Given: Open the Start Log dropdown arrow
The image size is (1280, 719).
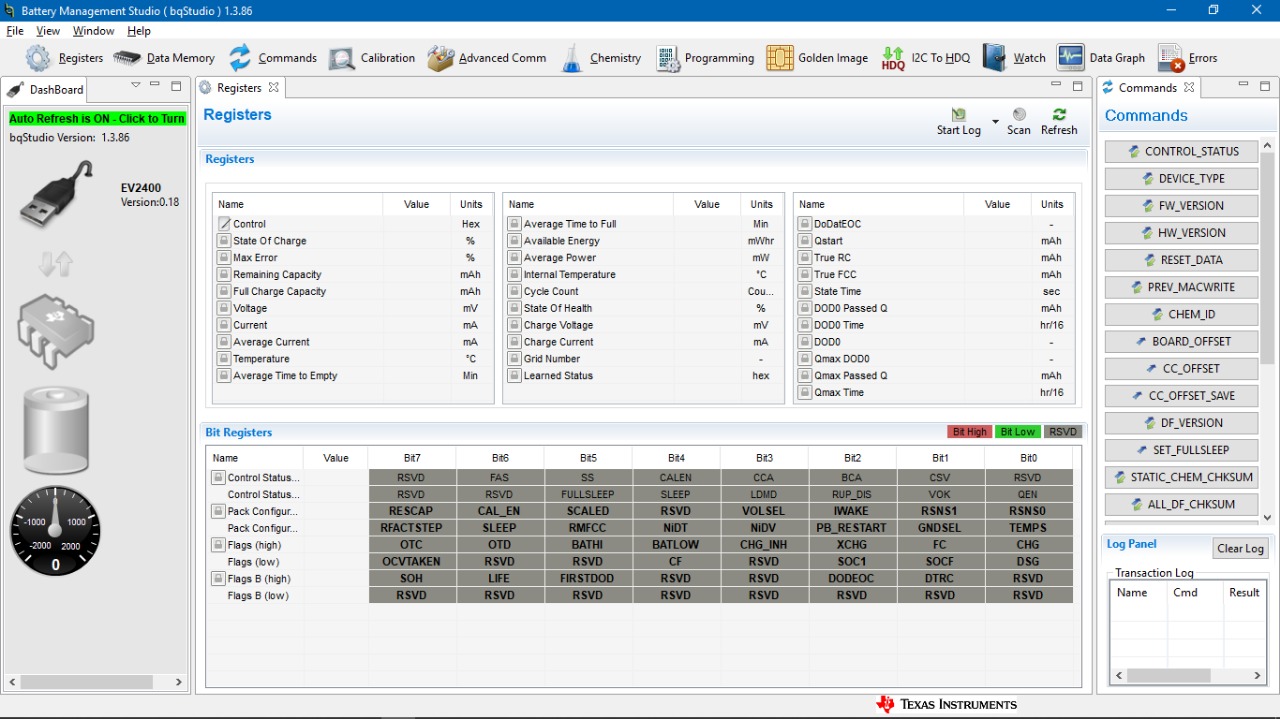Looking at the screenshot, I should (995, 122).
